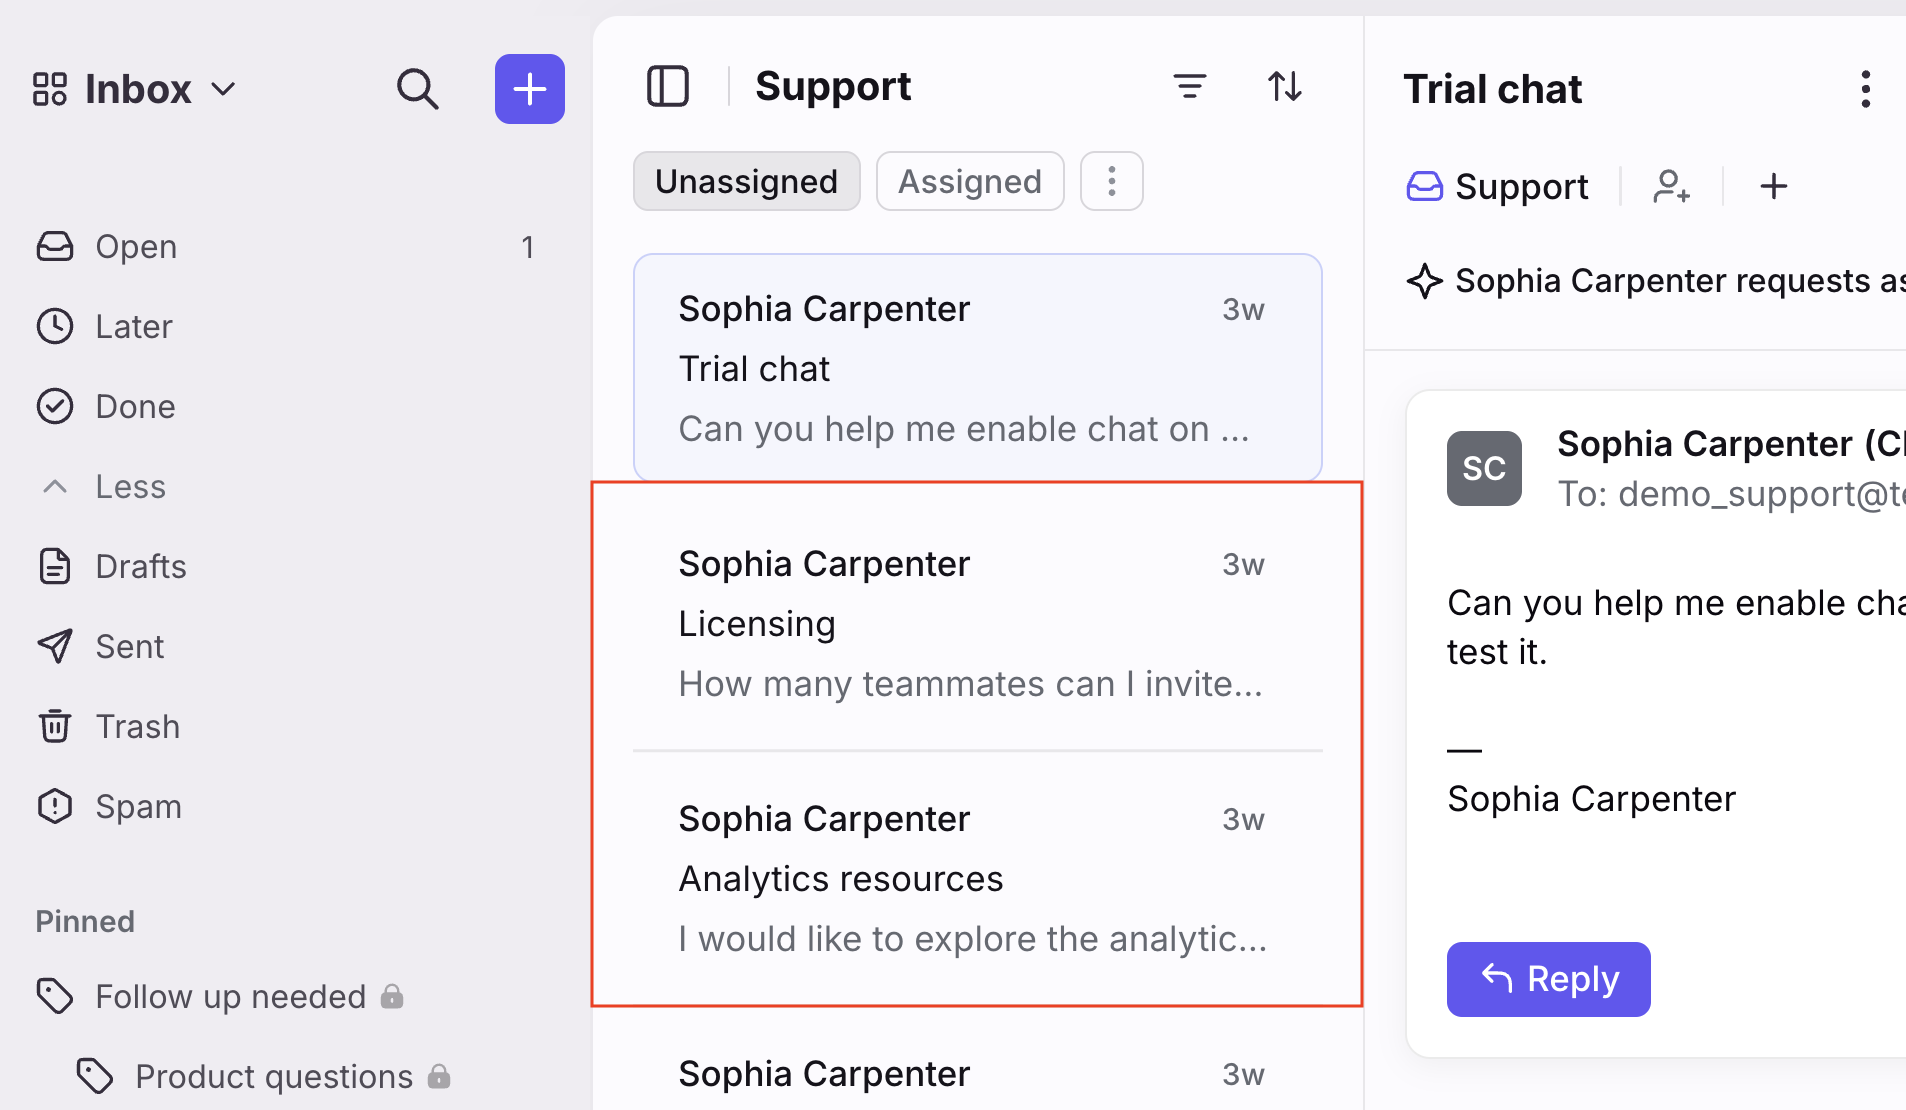Open Trial chat three-dot menu
This screenshot has height=1110, width=1906.
(1865, 89)
